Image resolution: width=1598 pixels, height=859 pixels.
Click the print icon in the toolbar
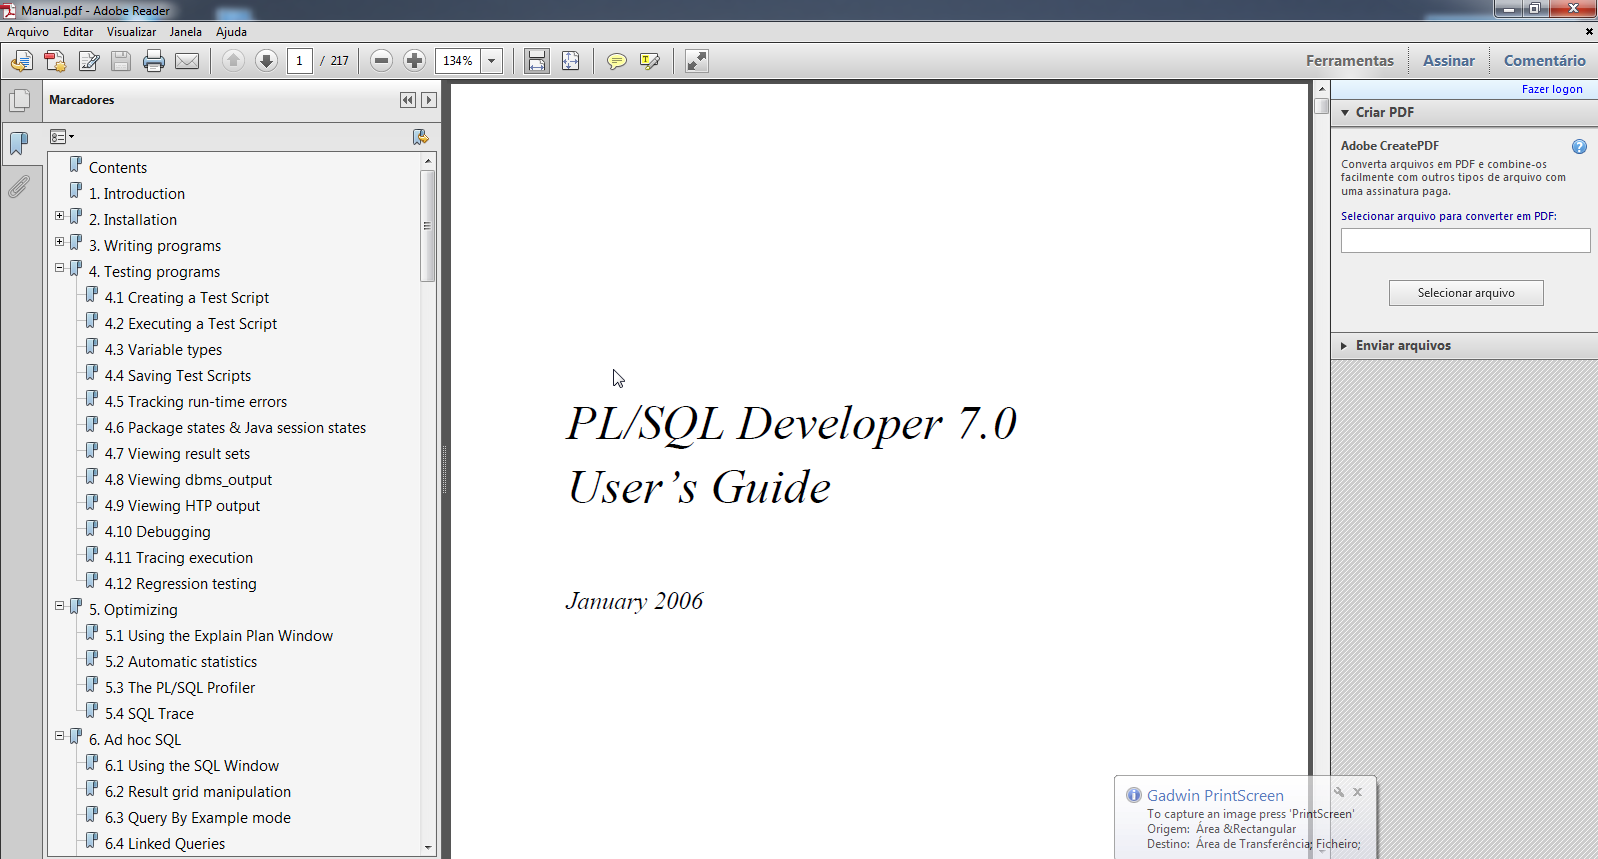coord(153,61)
